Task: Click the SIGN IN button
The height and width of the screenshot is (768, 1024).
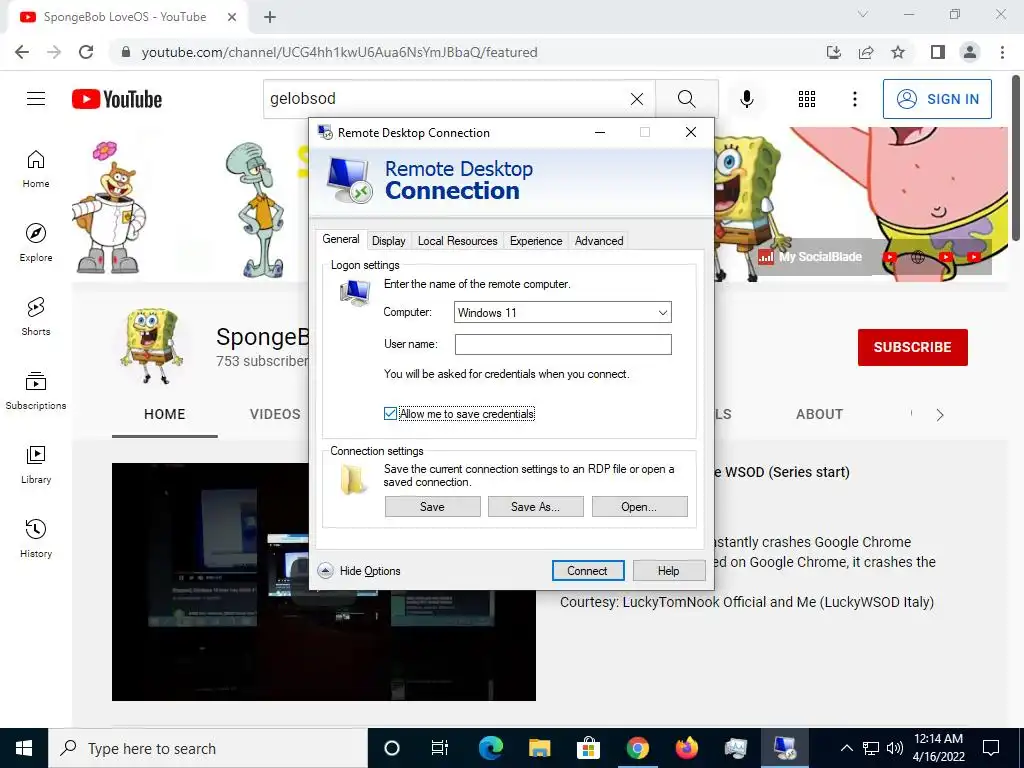Action: pos(937,99)
